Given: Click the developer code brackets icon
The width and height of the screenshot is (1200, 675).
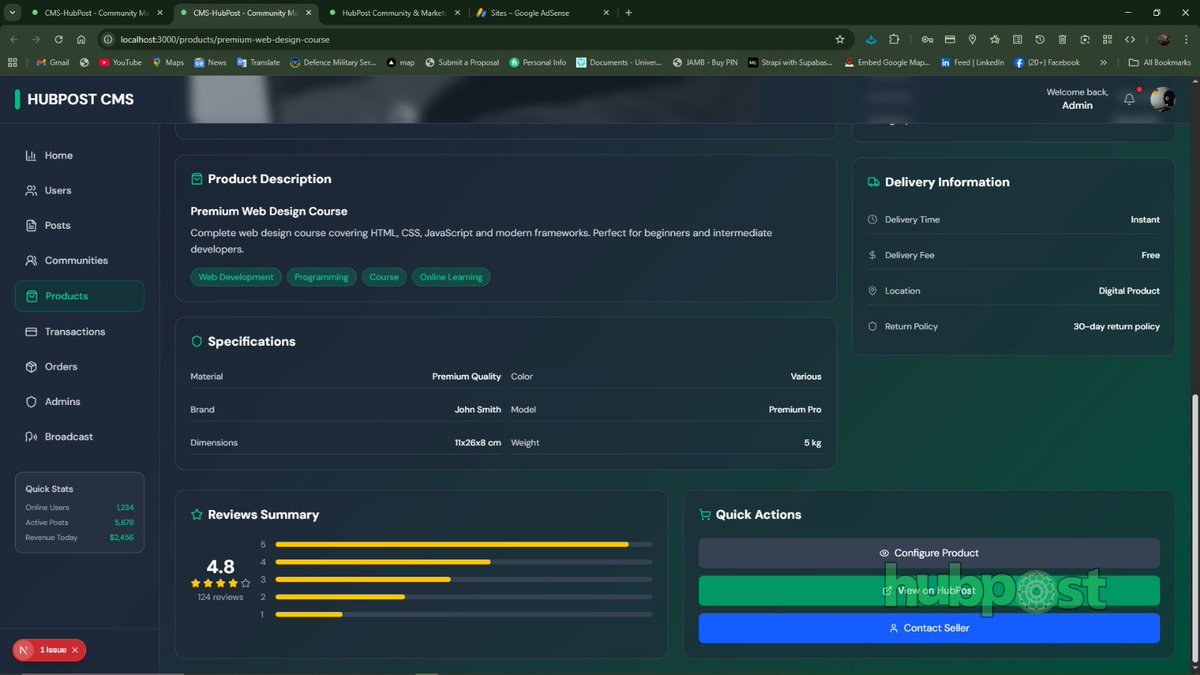Looking at the screenshot, I should tap(1130, 39).
